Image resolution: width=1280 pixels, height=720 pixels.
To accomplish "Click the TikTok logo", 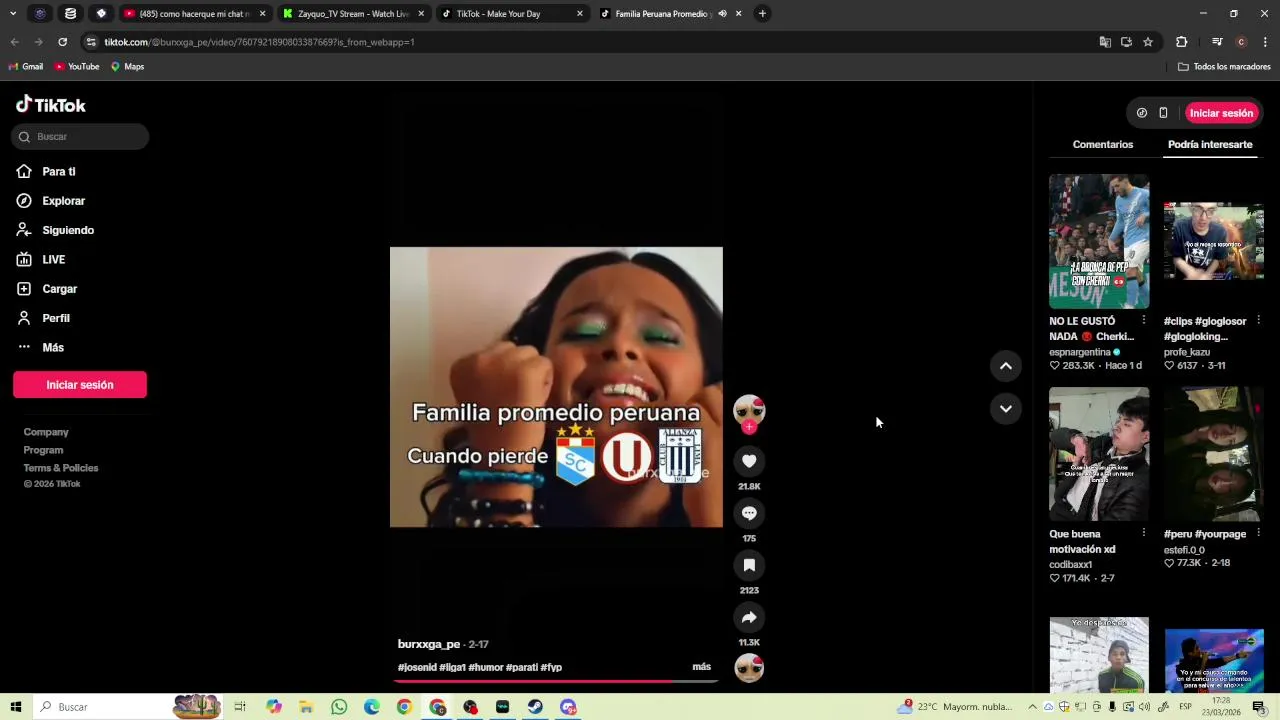I will click(51, 105).
